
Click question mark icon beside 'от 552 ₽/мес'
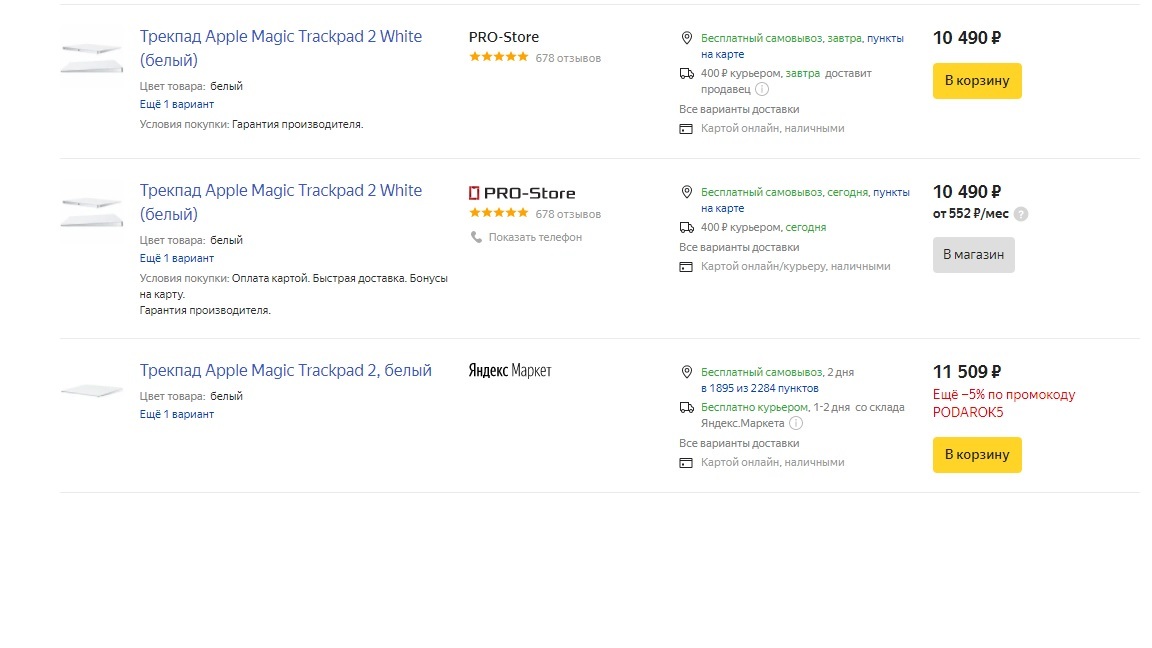[x=1020, y=214]
